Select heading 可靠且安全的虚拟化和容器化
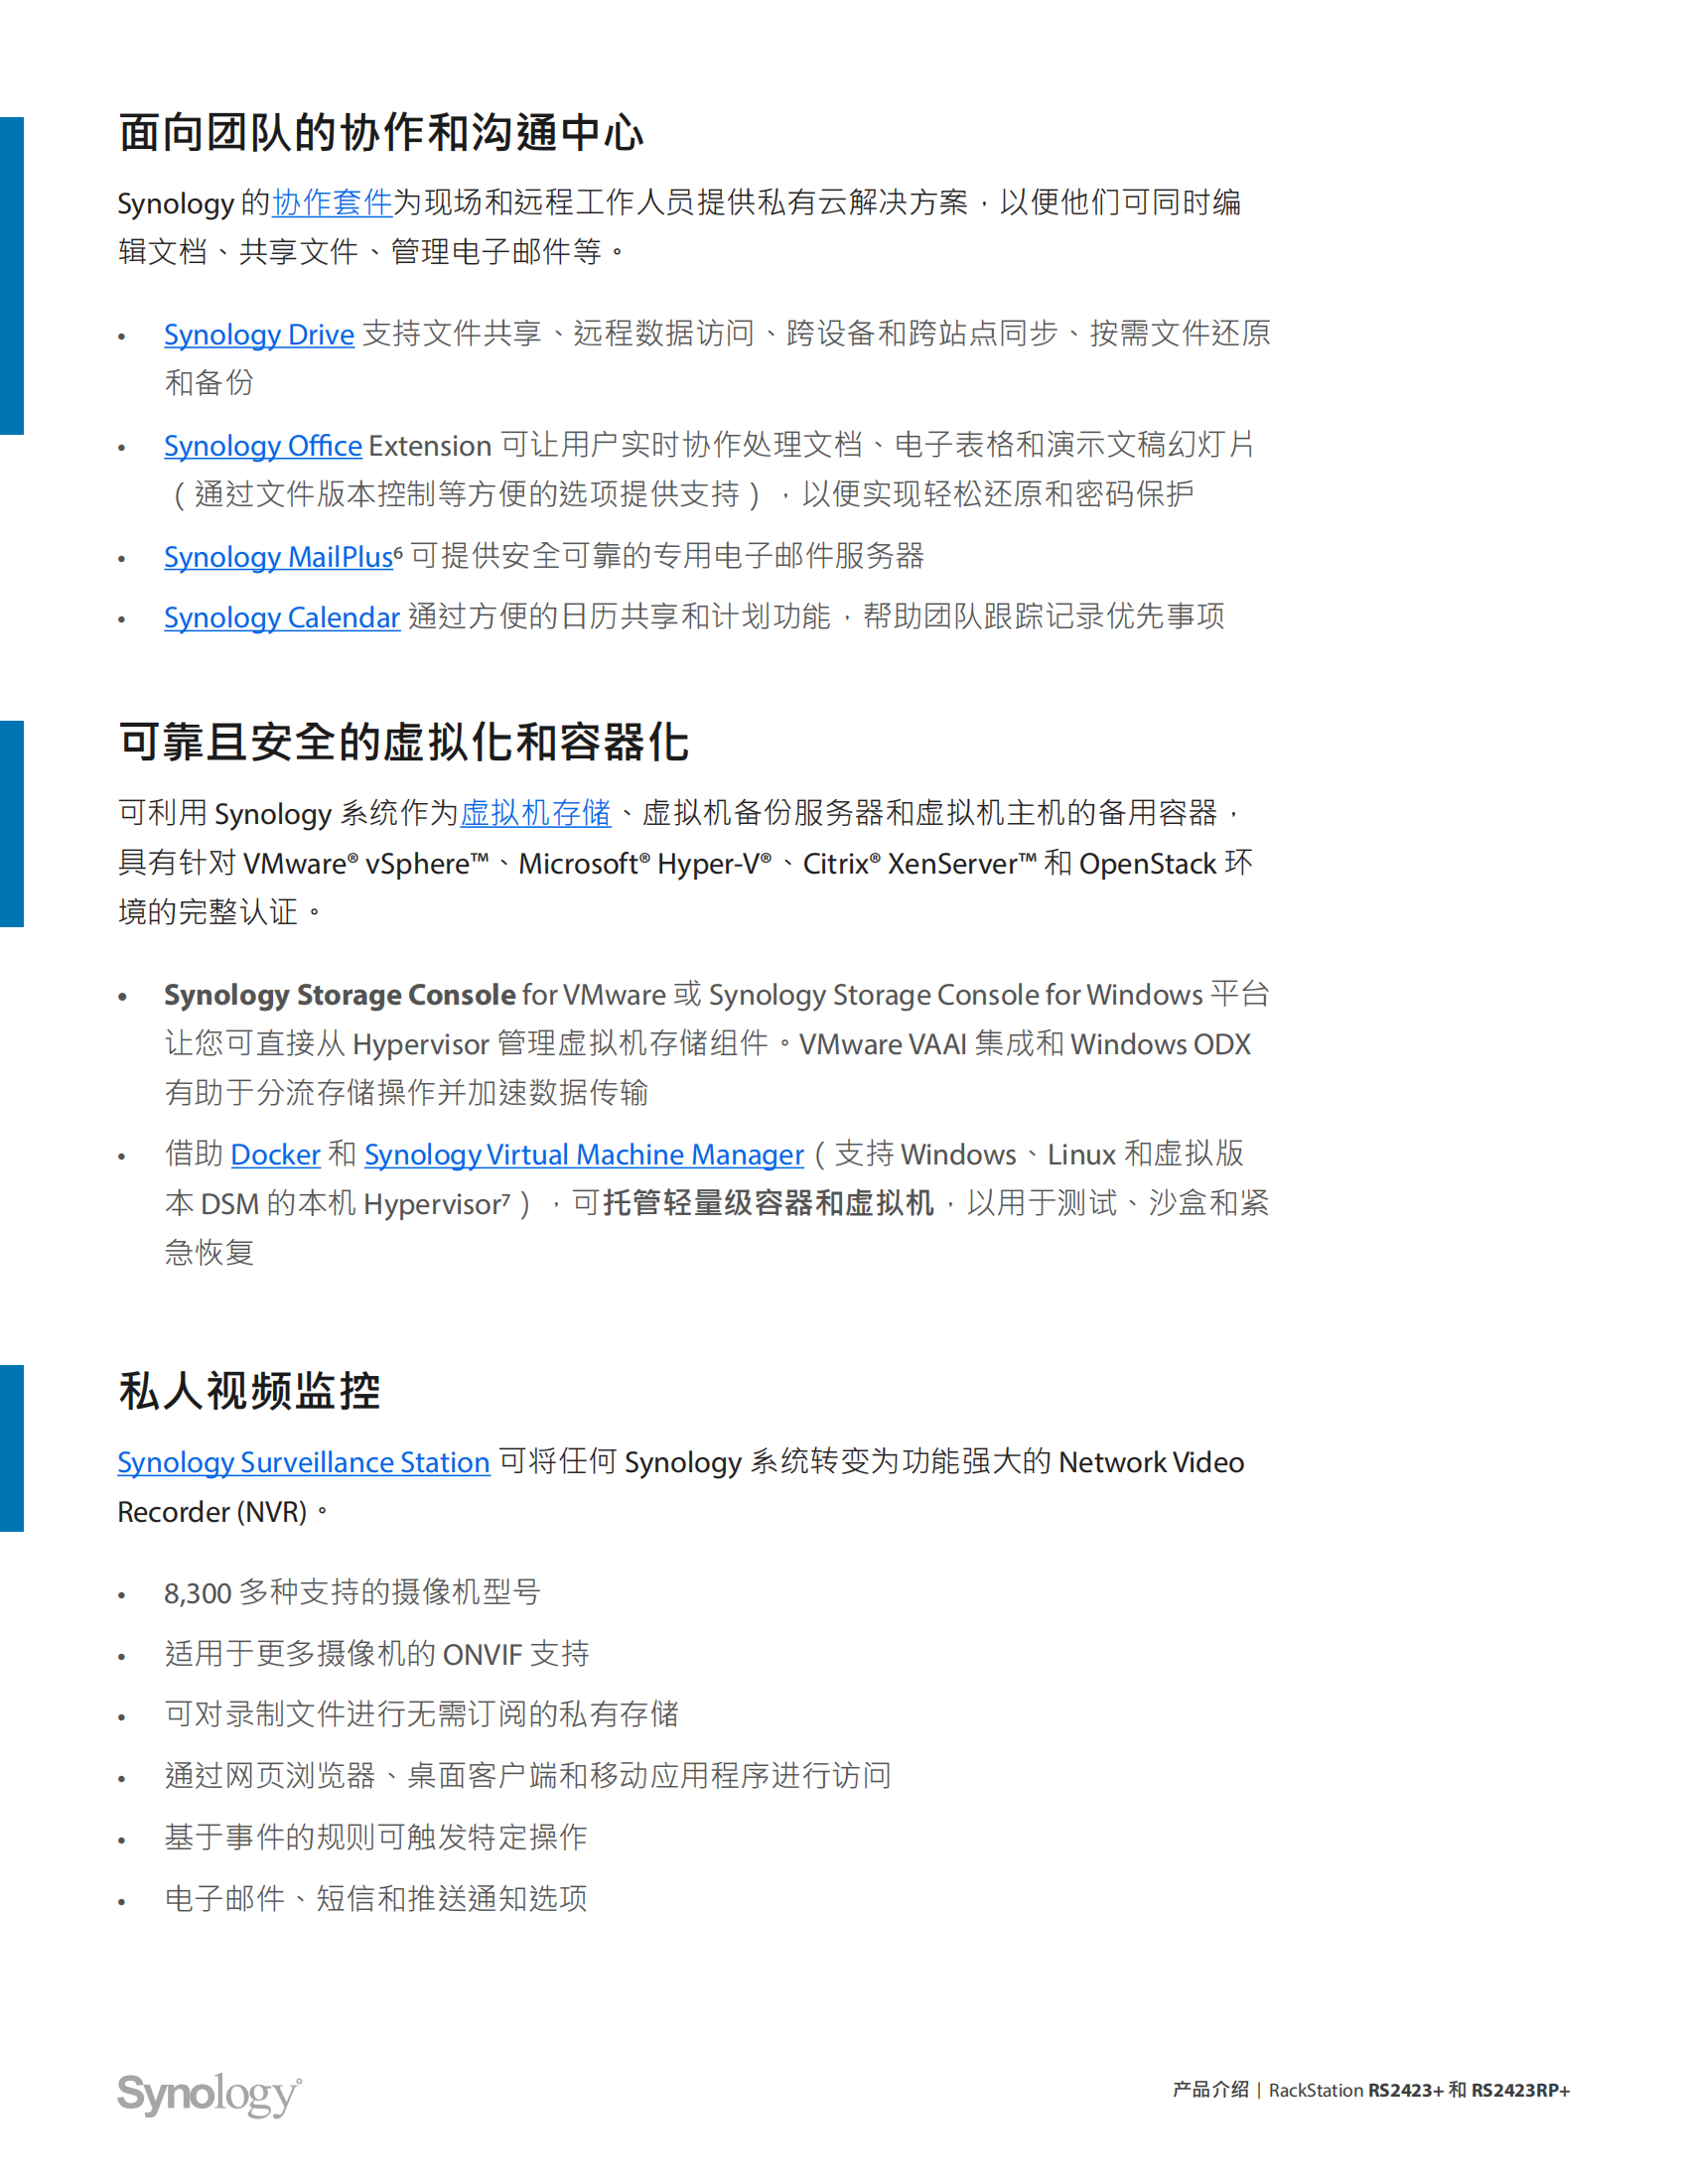This screenshot has width=1688, height=2184. [x=404, y=742]
